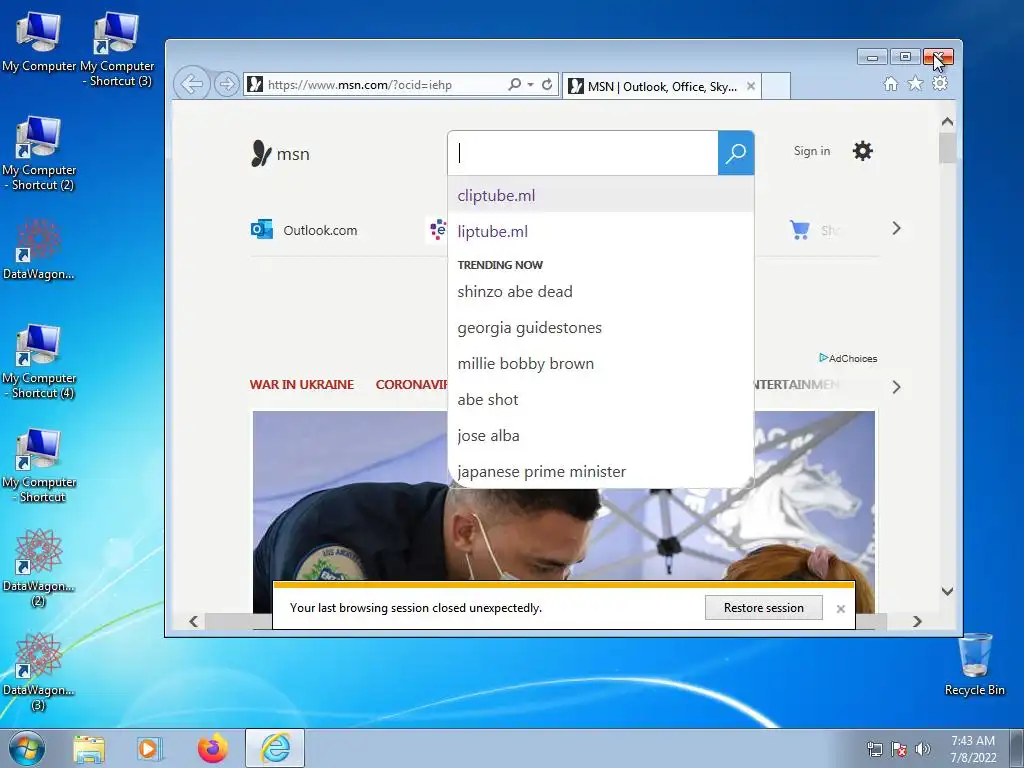
Task: Click the blue MSN search button
Action: tap(736, 153)
